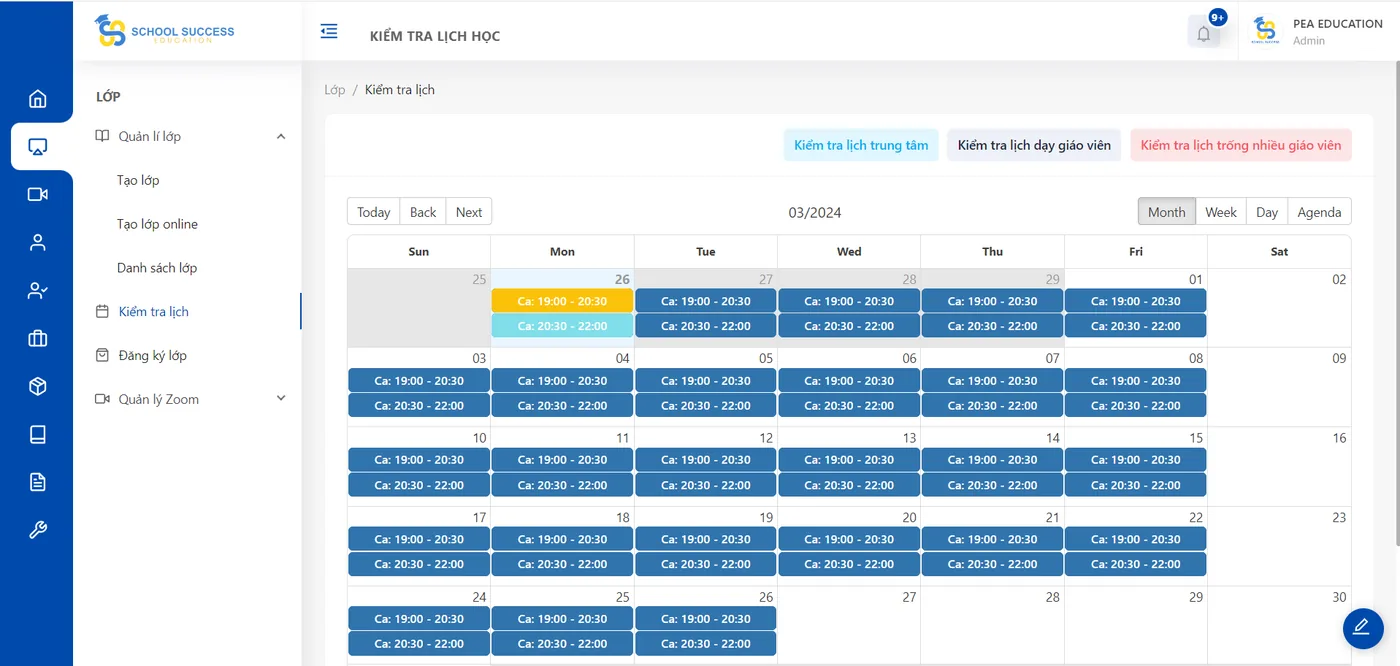Open the Tạo lớp menu item
This screenshot has width=1400, height=666.
pyautogui.click(x=138, y=180)
